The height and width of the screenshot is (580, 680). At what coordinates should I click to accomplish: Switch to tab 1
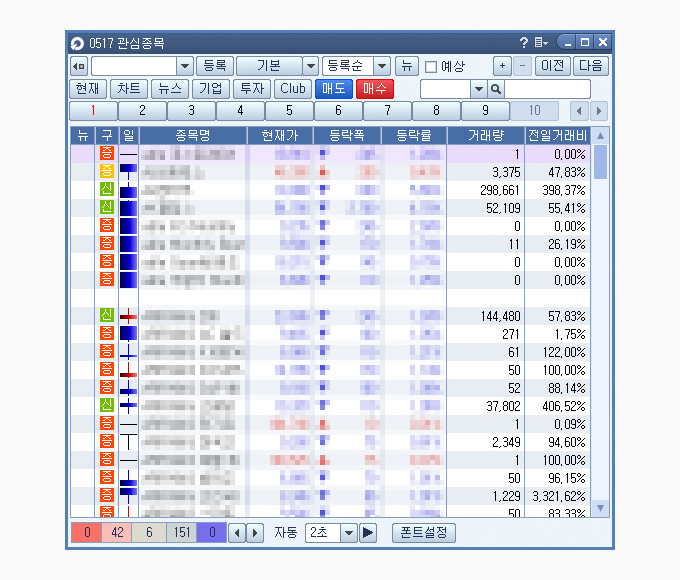[x=93, y=111]
